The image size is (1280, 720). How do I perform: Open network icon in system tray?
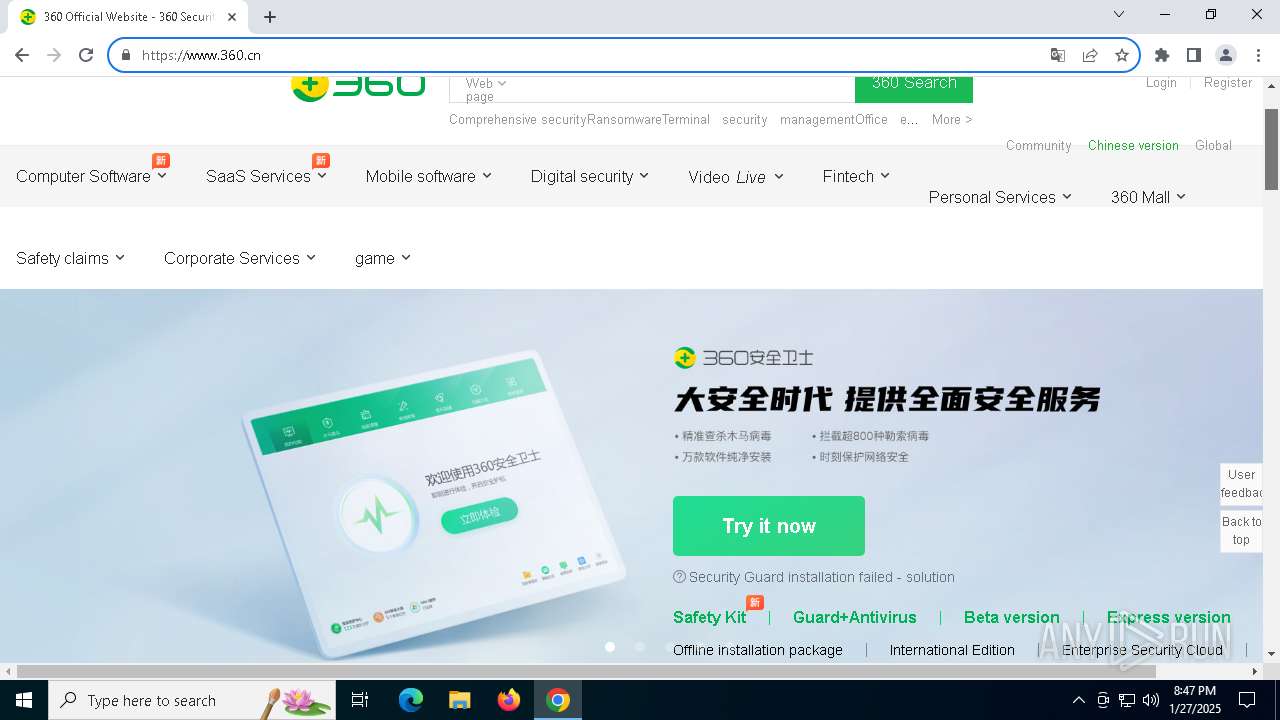tap(1127, 700)
